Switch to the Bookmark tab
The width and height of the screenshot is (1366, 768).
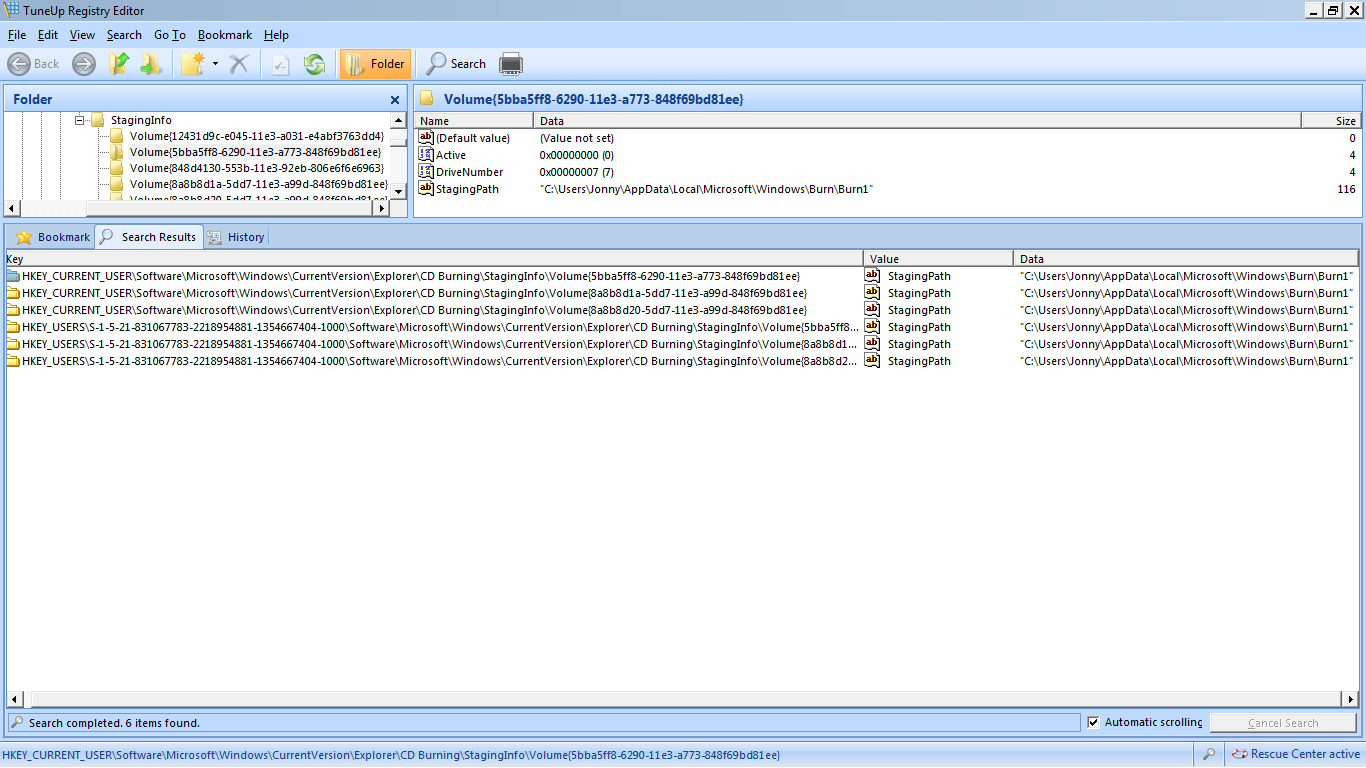53,237
